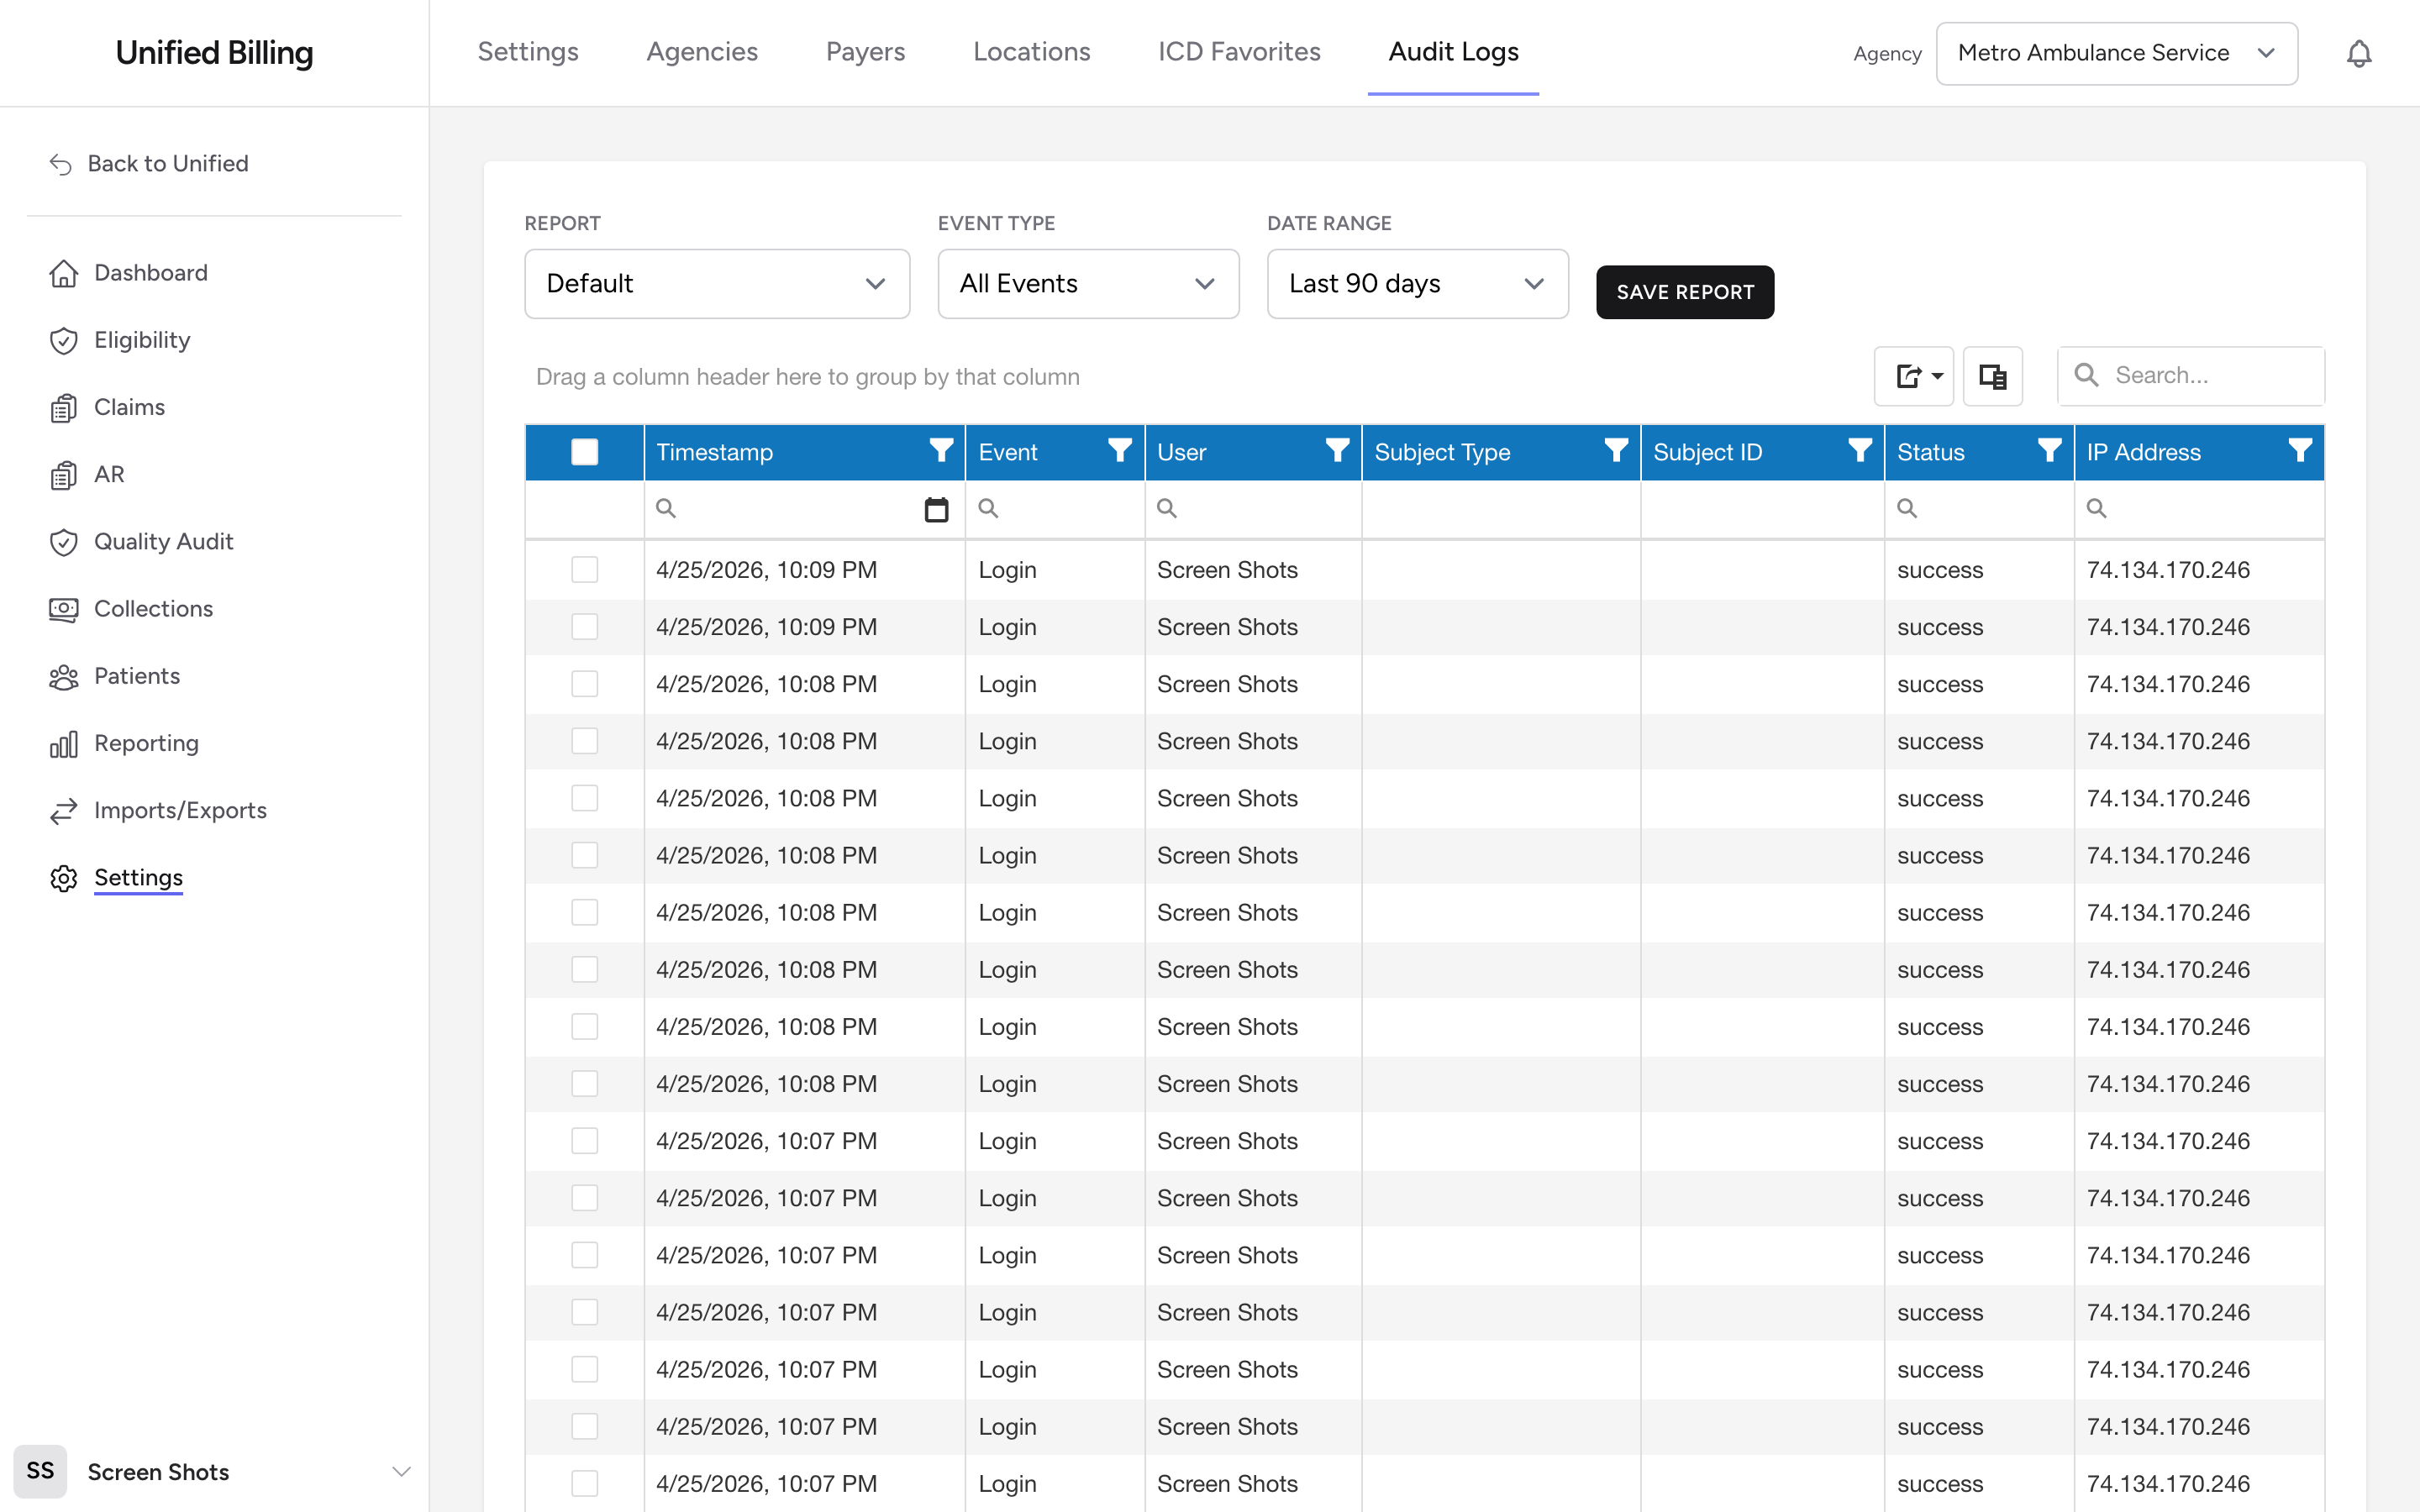Click the Dashboard home icon

tap(63, 273)
